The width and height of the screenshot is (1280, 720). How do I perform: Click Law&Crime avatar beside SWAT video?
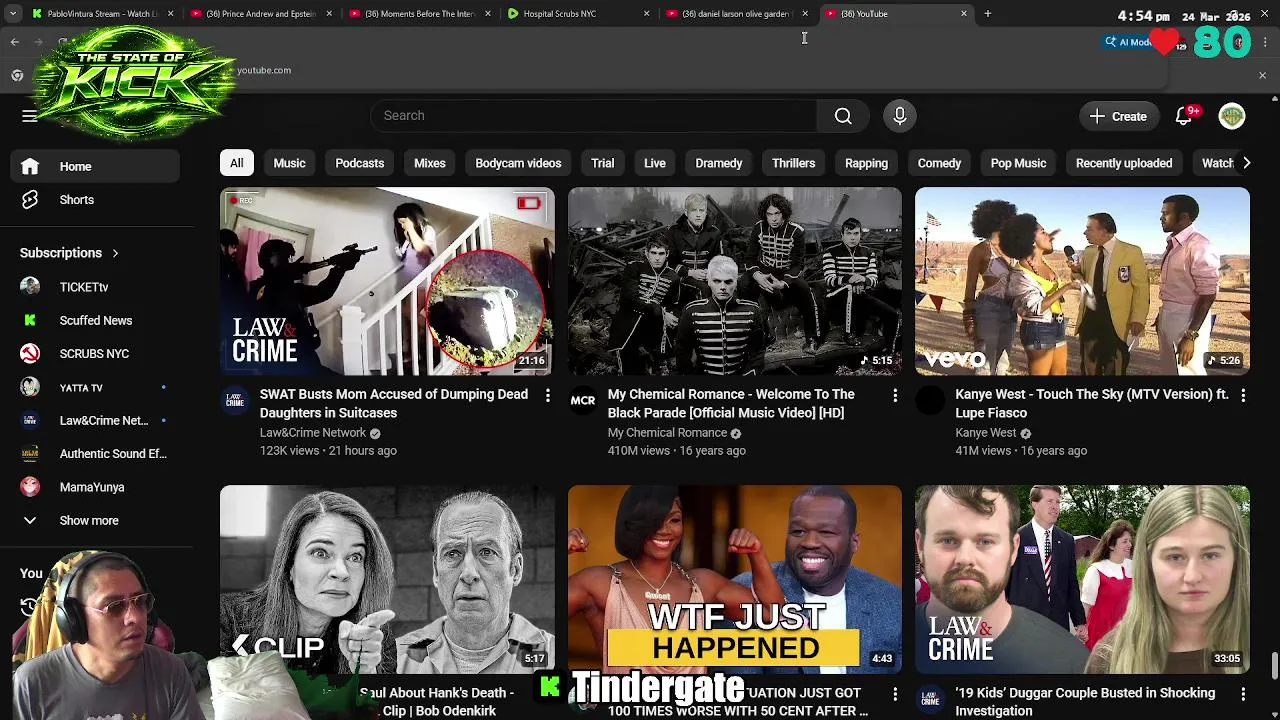tap(235, 400)
